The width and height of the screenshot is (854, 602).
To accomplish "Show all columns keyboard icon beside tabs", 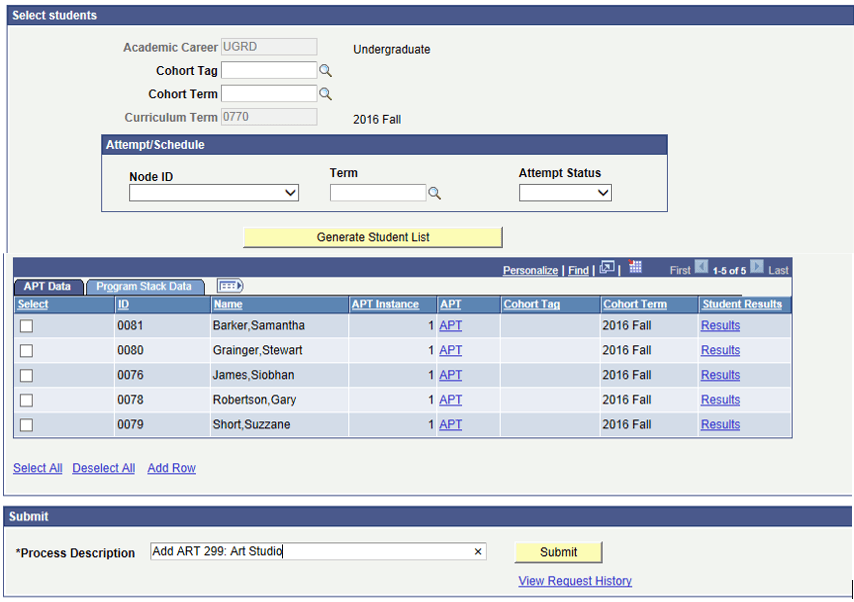I will click(229, 287).
